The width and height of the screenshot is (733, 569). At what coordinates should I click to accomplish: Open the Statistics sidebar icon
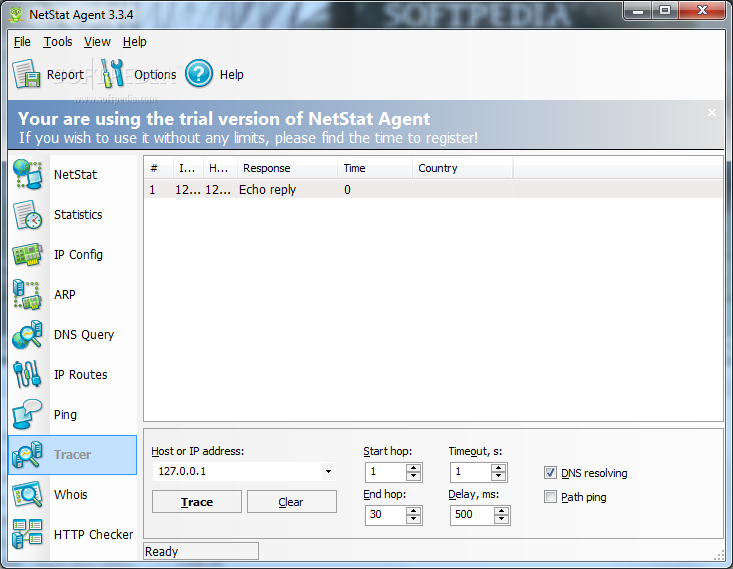28,215
